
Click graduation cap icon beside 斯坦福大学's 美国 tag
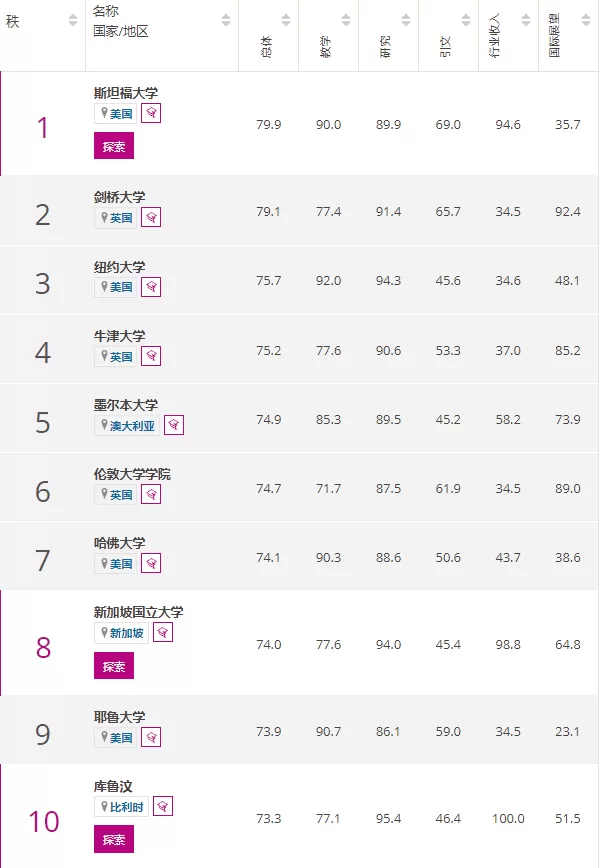click(x=151, y=113)
